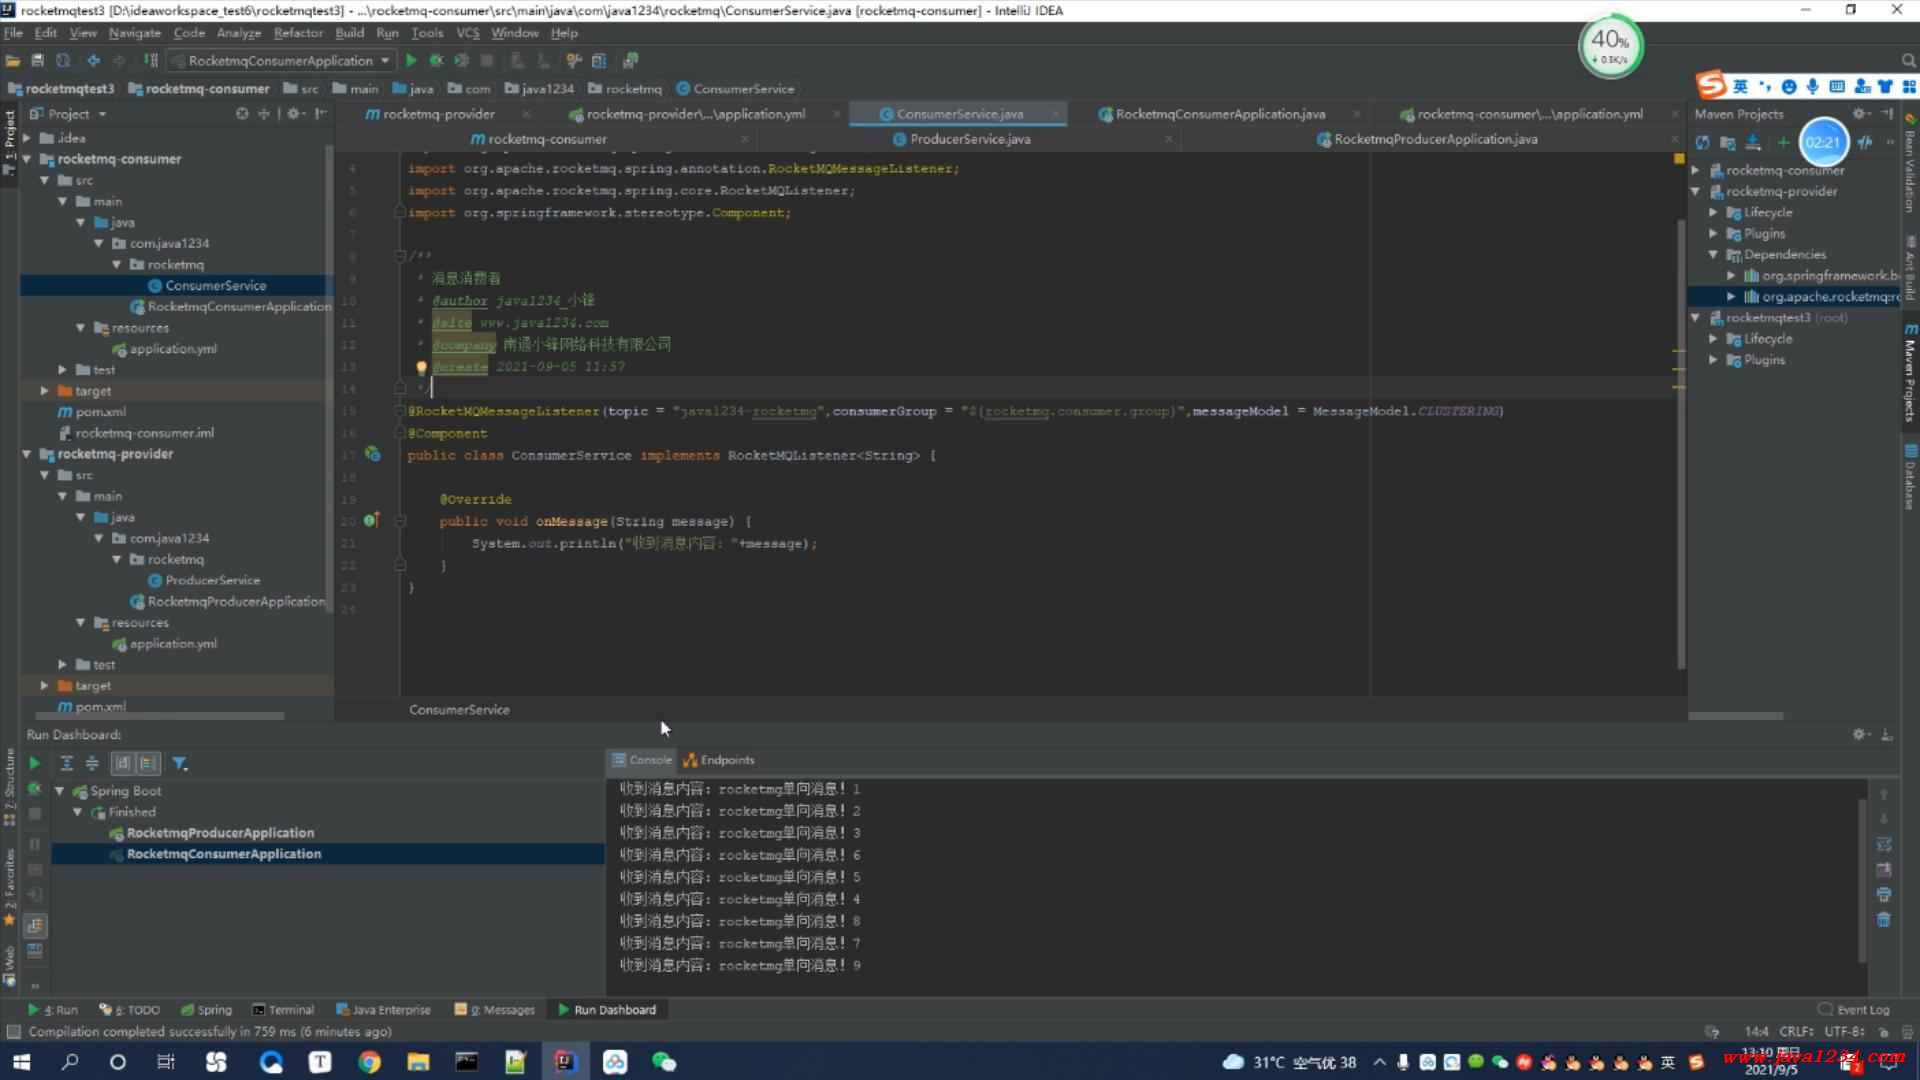Open the Refactor menu
1920x1080 pixels.
[x=298, y=33]
